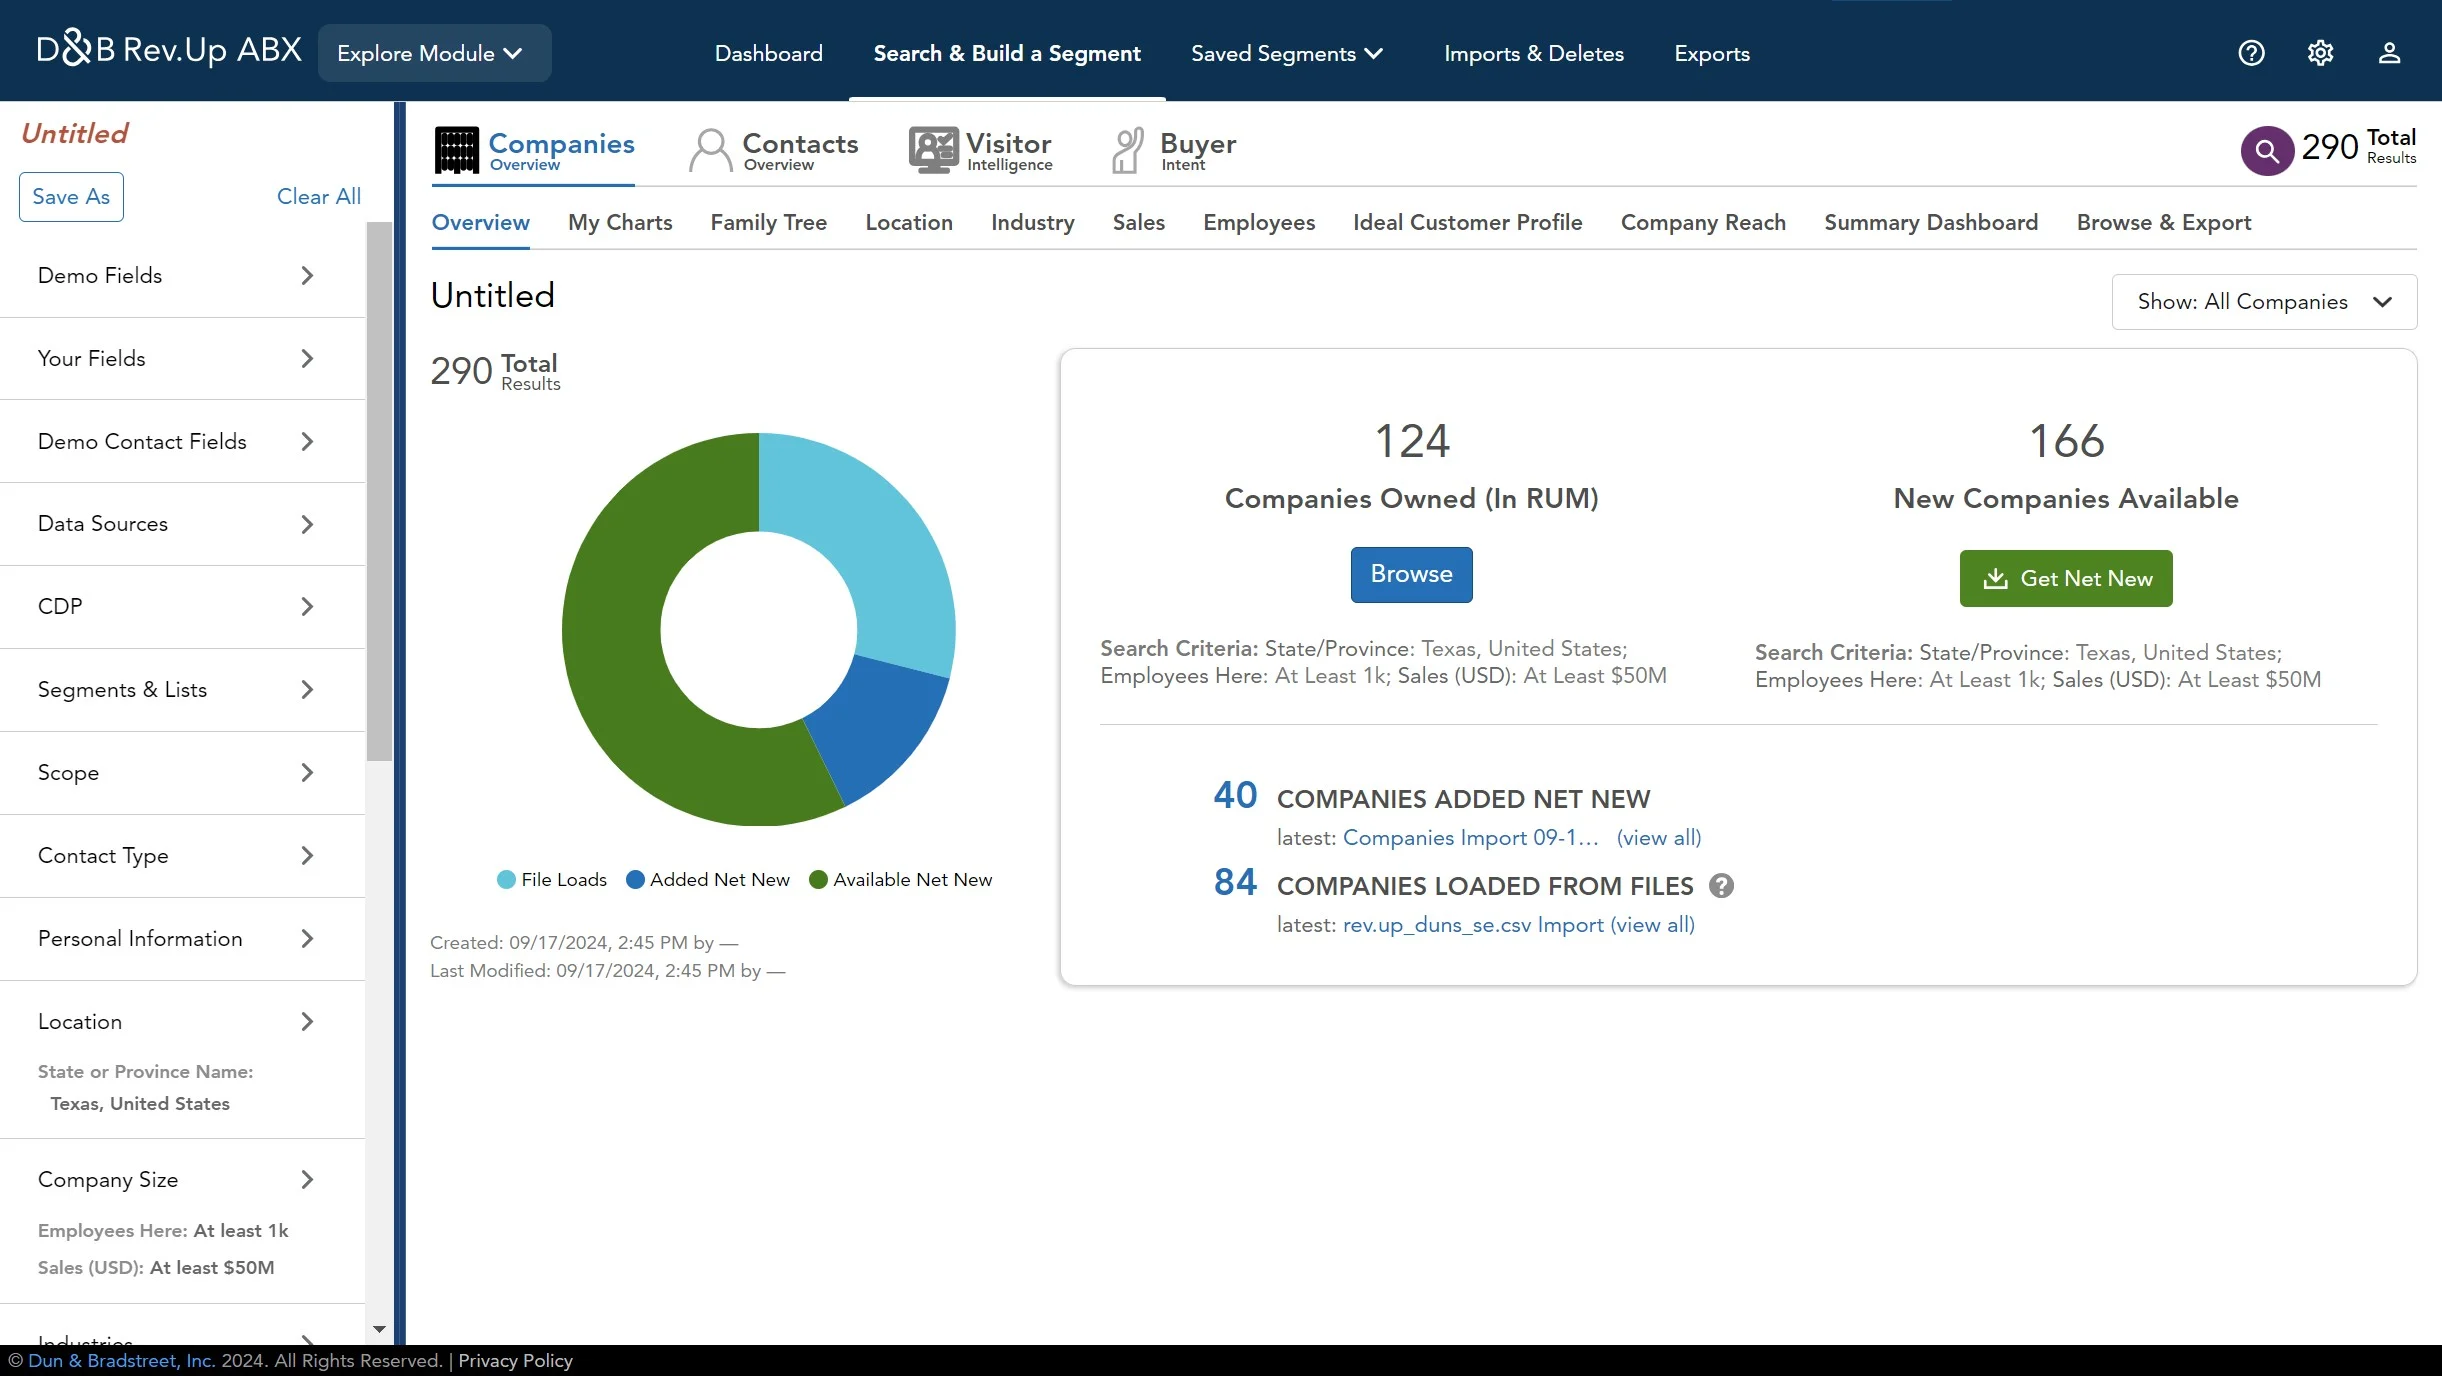Expand Your Fields filter
Image resolution: width=2442 pixels, height=1376 pixels.
point(182,358)
